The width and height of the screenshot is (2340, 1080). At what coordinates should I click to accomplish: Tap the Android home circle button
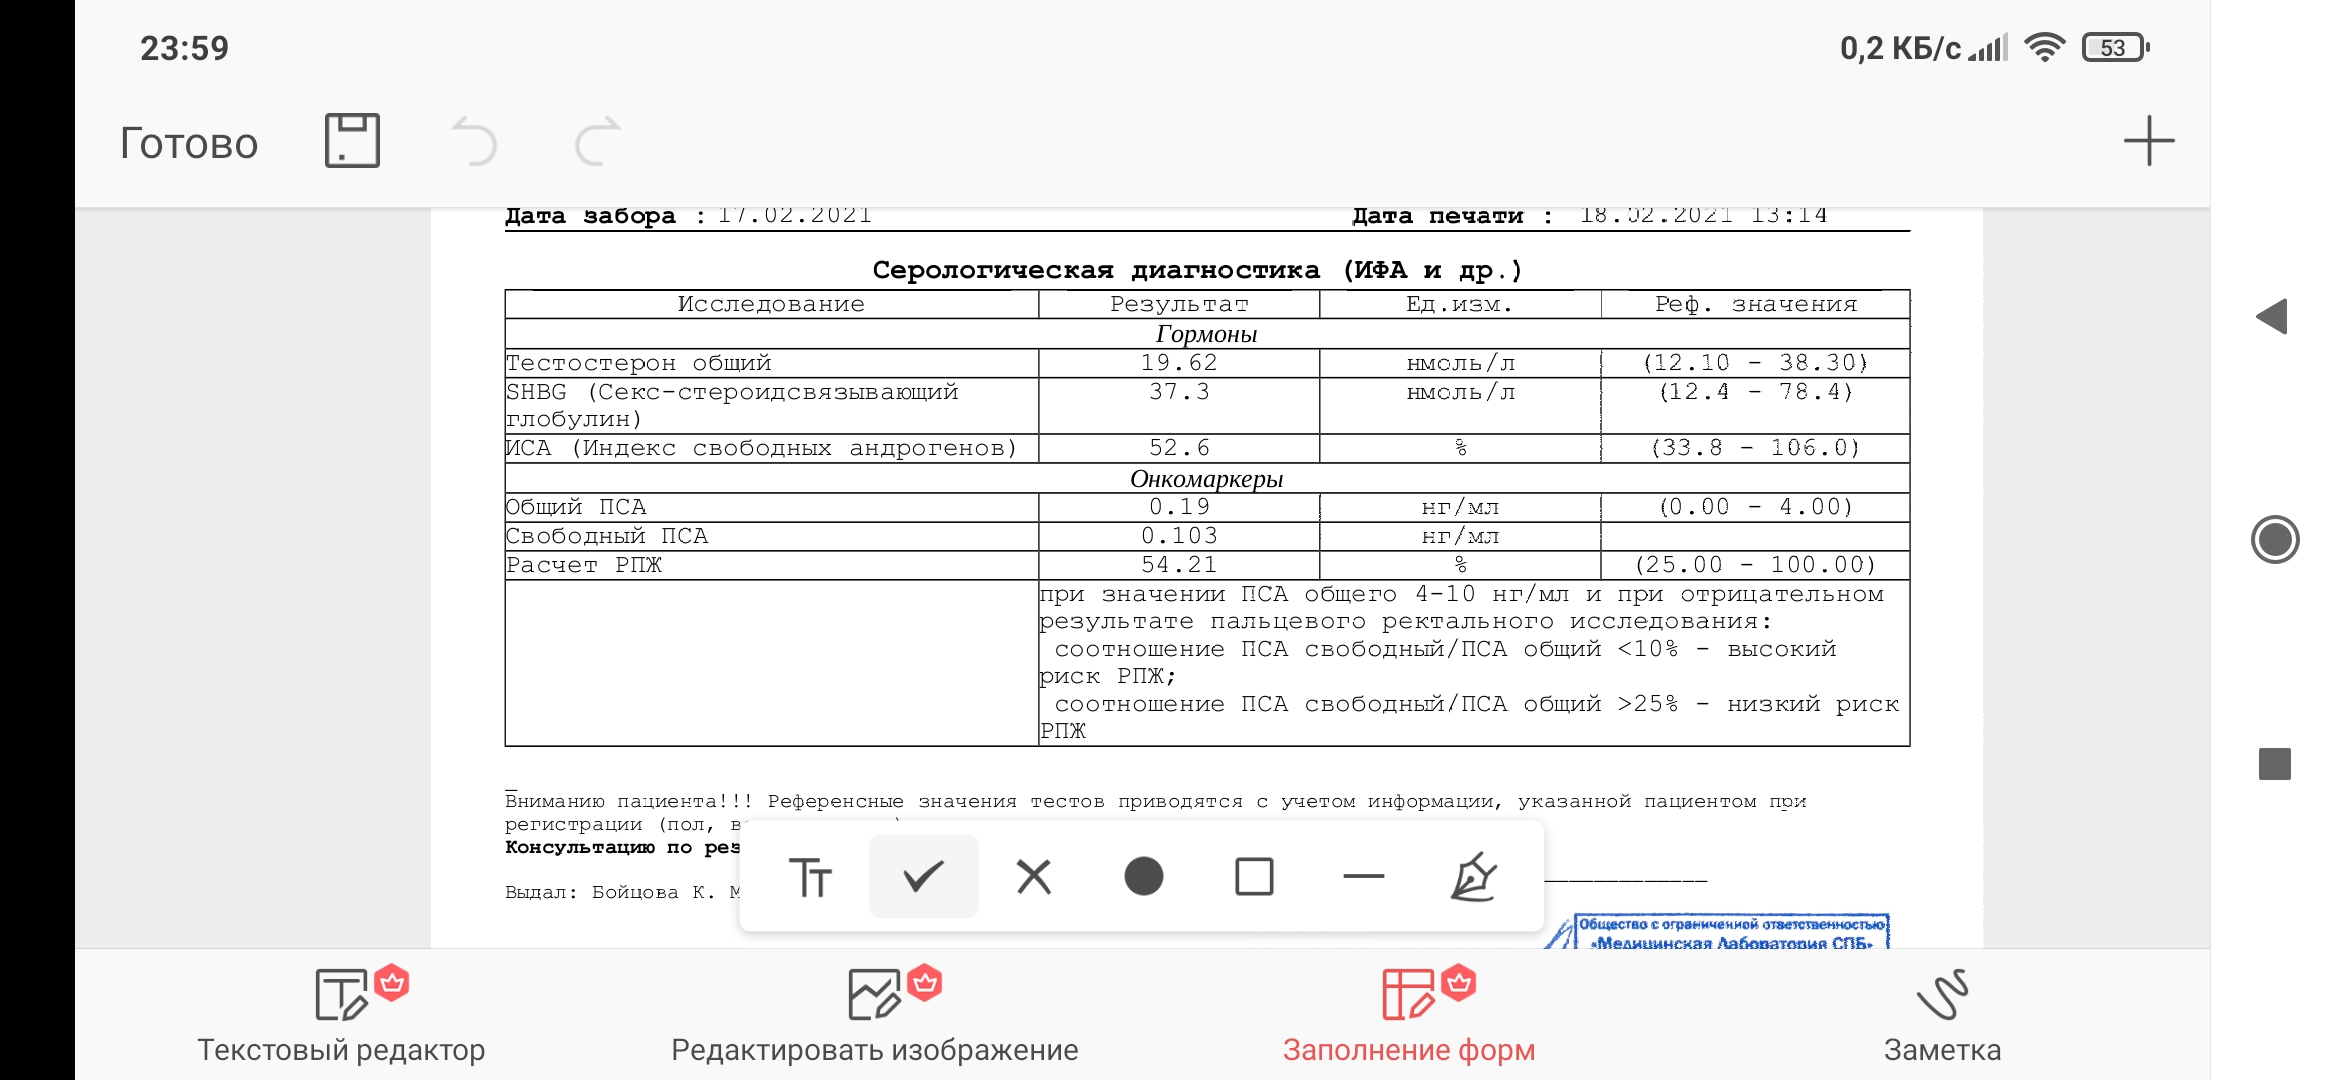(2275, 540)
